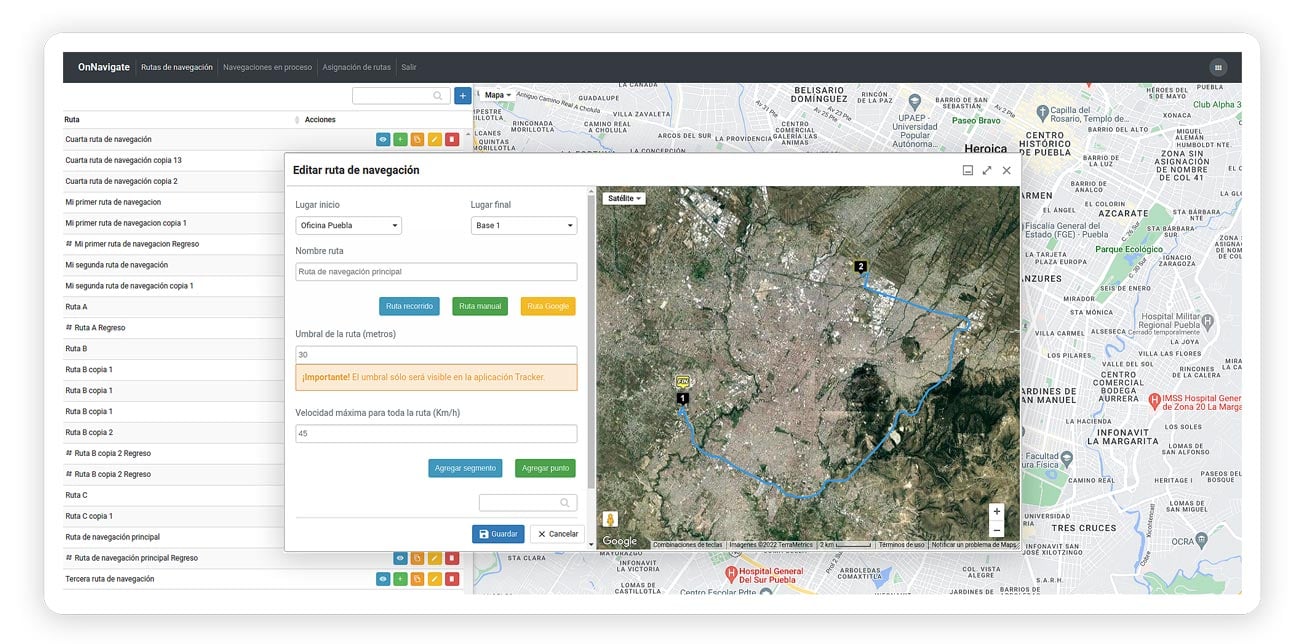
Task: Copy the Tercera ruta de navegación route
Action: coord(417,579)
